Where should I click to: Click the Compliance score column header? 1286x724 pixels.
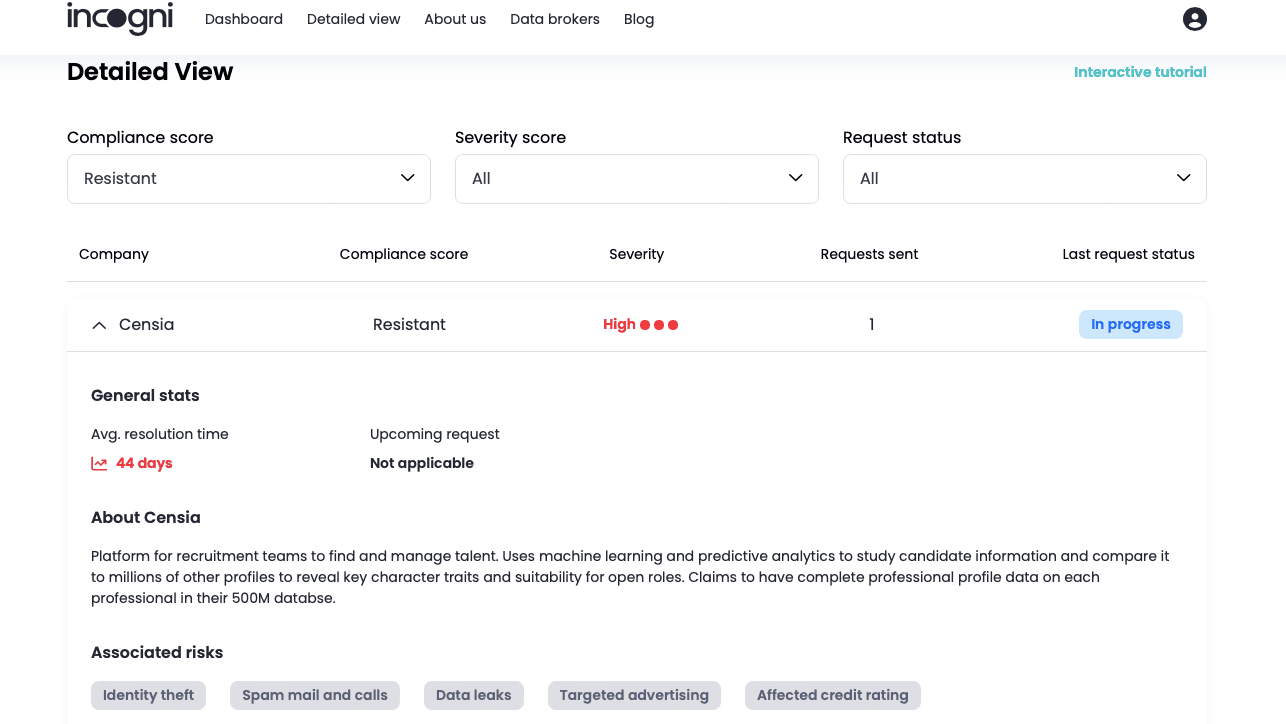click(x=404, y=254)
